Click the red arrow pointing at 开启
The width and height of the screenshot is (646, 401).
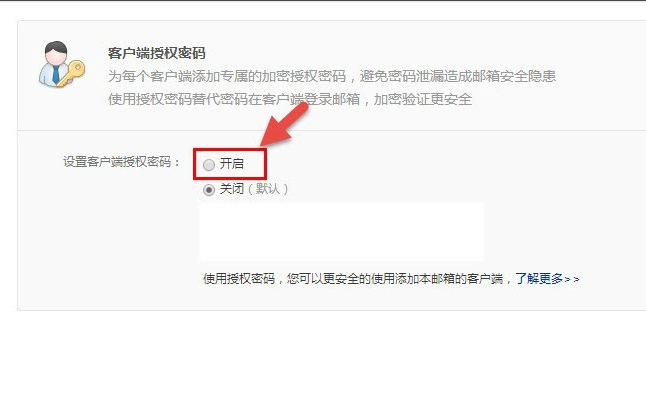pos(285,124)
